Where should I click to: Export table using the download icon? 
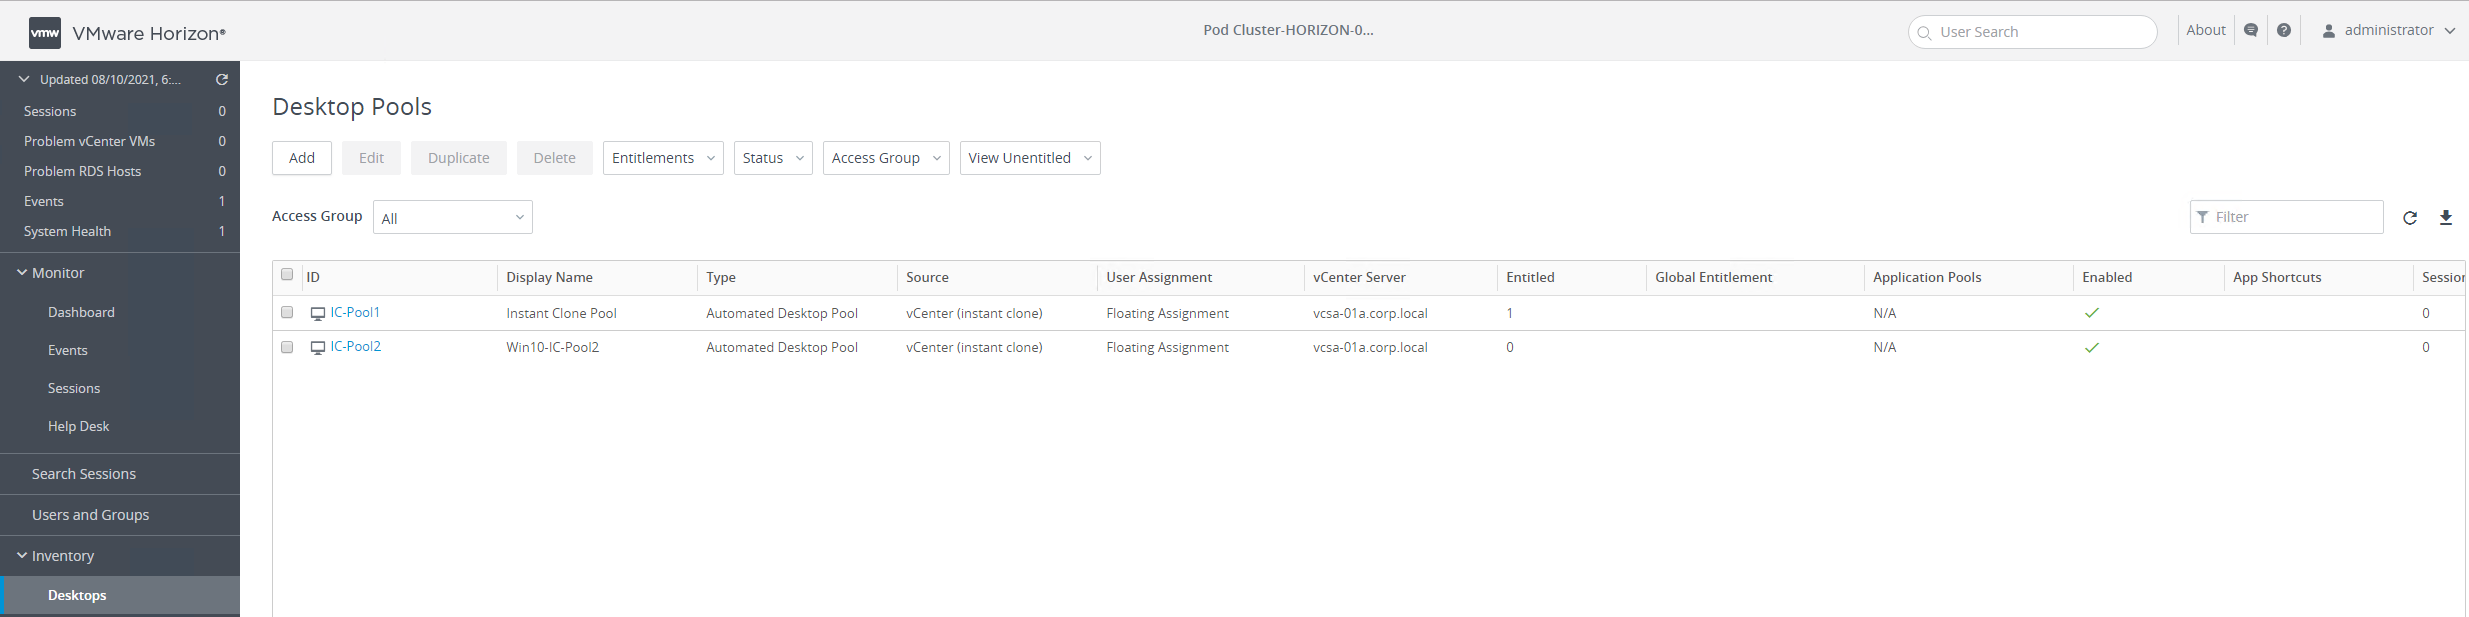coord(2446,218)
